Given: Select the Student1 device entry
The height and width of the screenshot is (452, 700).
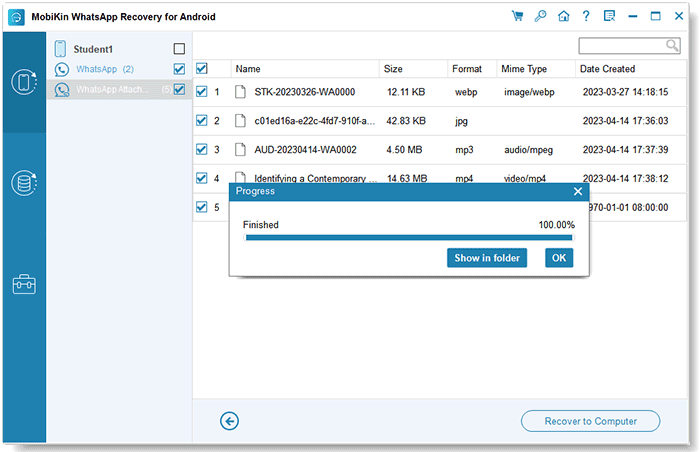Looking at the screenshot, I should 93,49.
